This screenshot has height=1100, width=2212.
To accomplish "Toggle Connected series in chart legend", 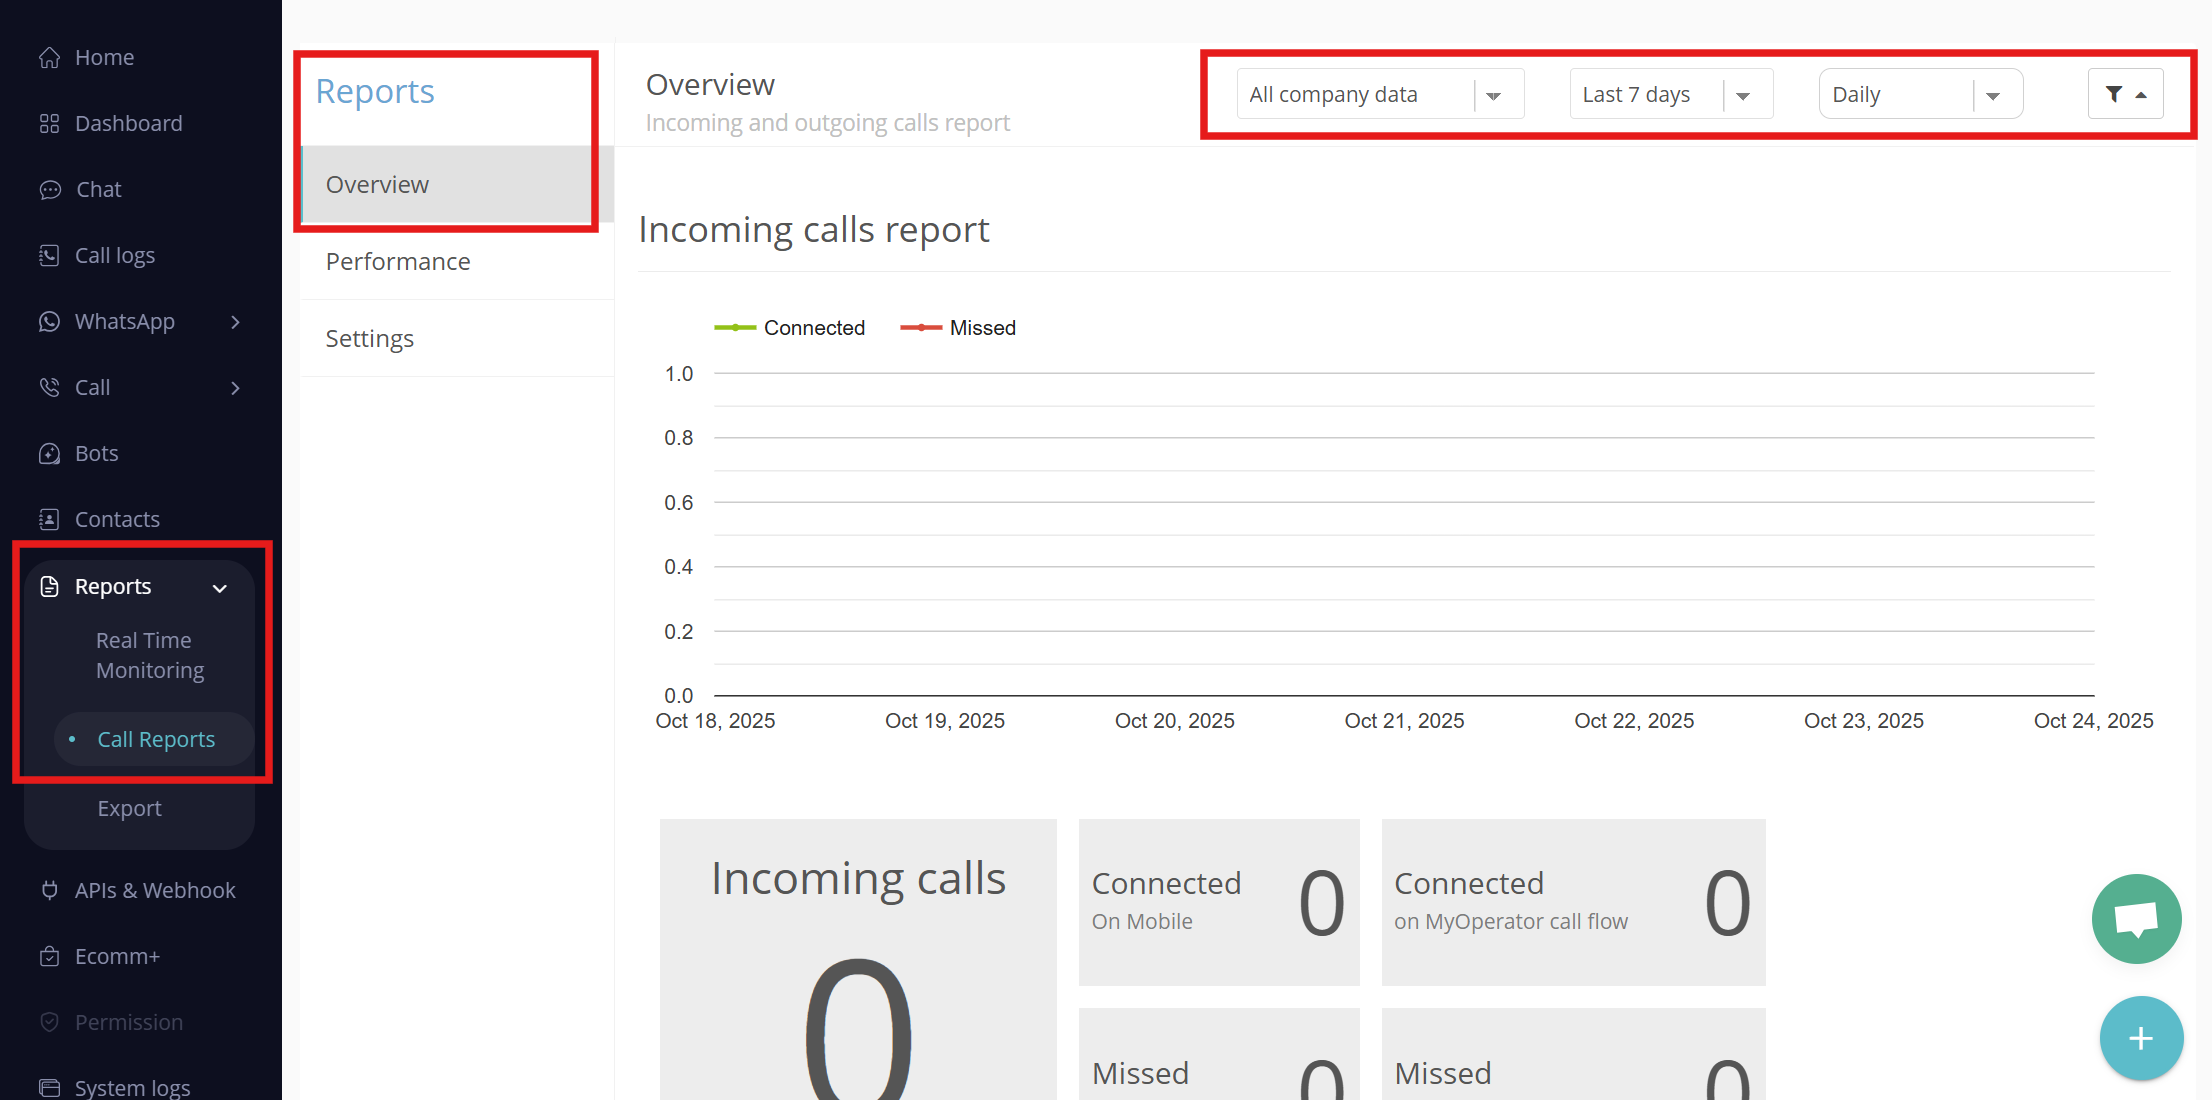I will point(790,328).
